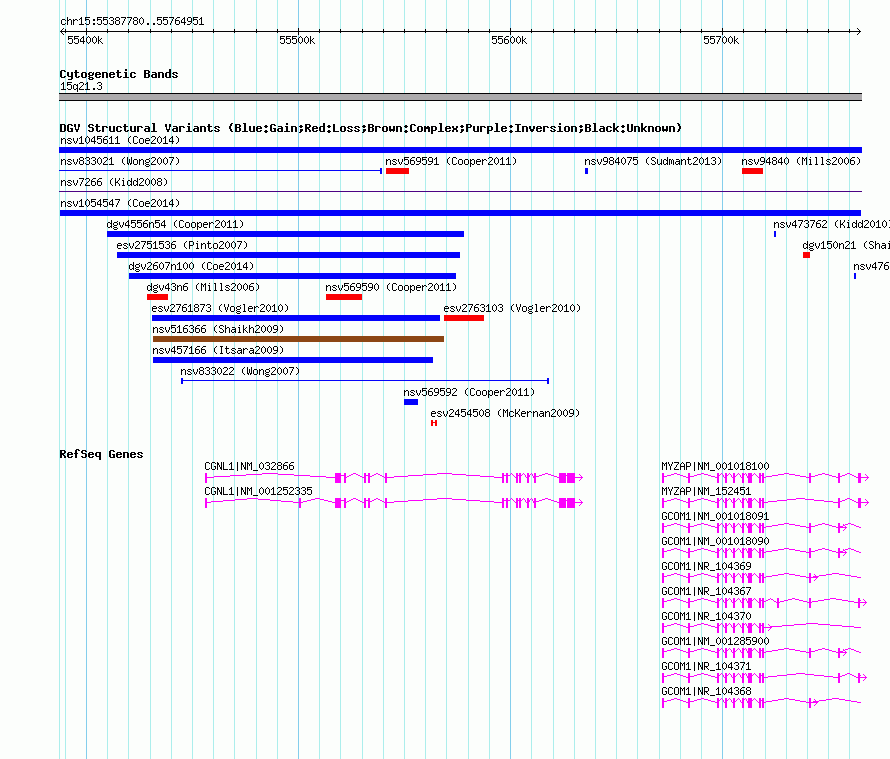Image resolution: width=890 pixels, height=759 pixels.
Task: Click the esv2761873 (Vogler2010) label
Action: click(220, 308)
